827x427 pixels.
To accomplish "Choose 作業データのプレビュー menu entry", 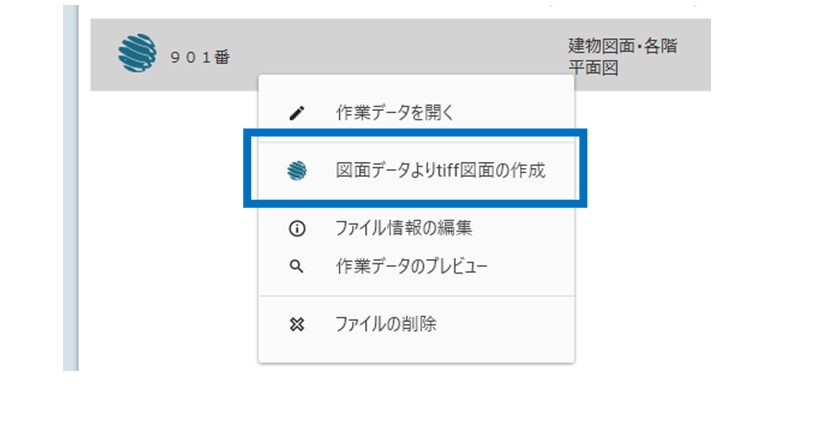I will click(416, 266).
